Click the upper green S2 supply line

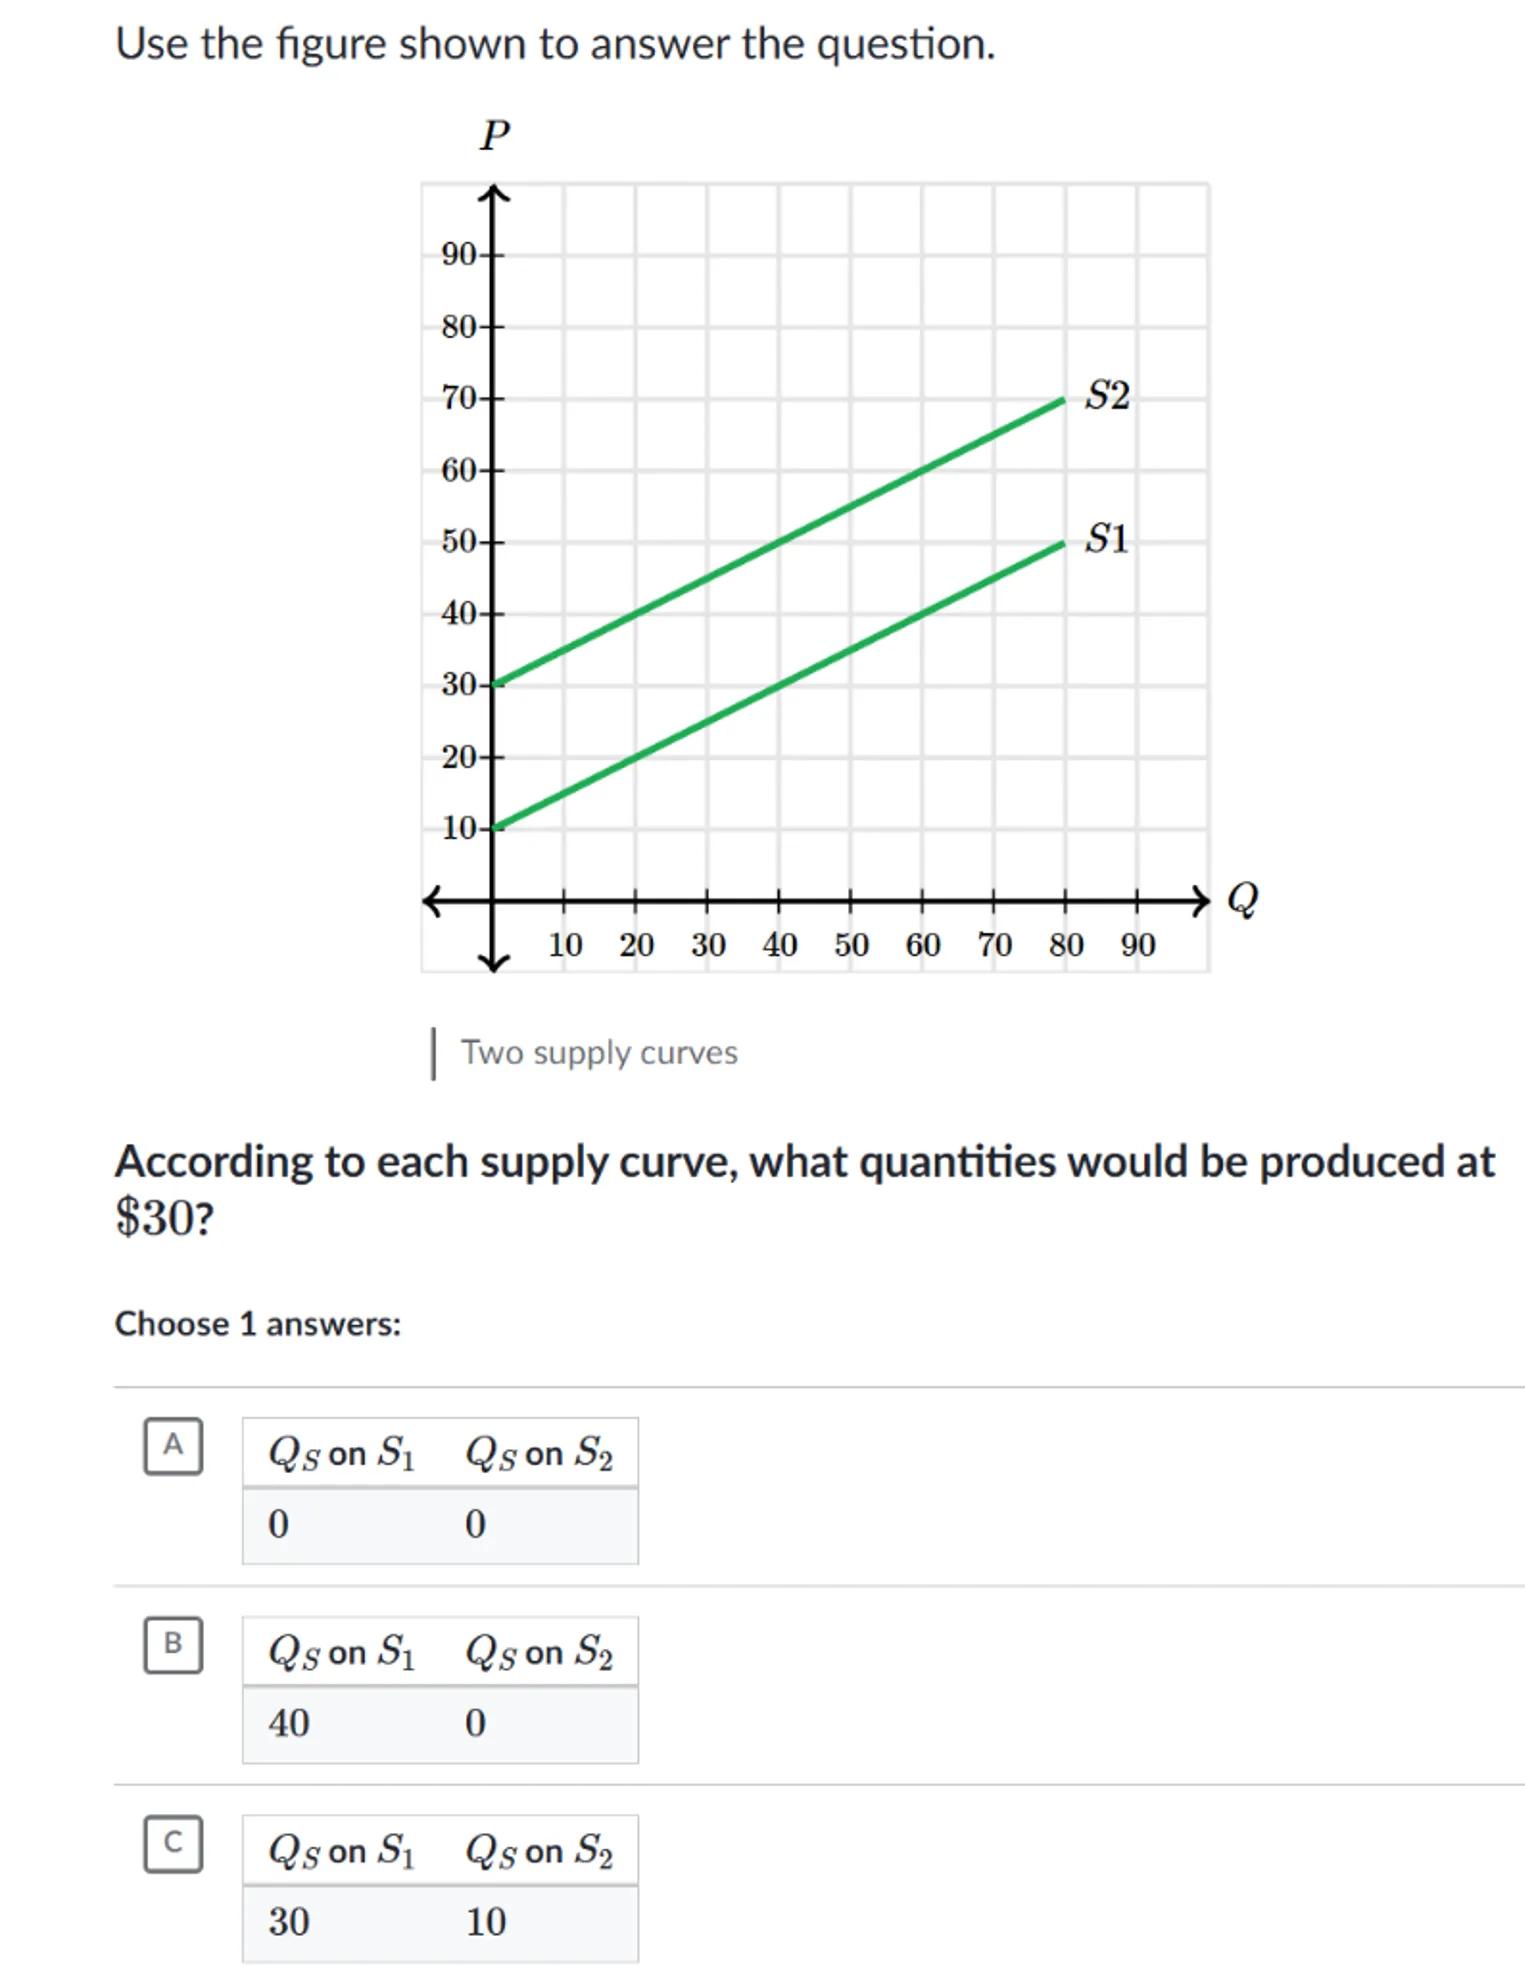click(x=780, y=542)
